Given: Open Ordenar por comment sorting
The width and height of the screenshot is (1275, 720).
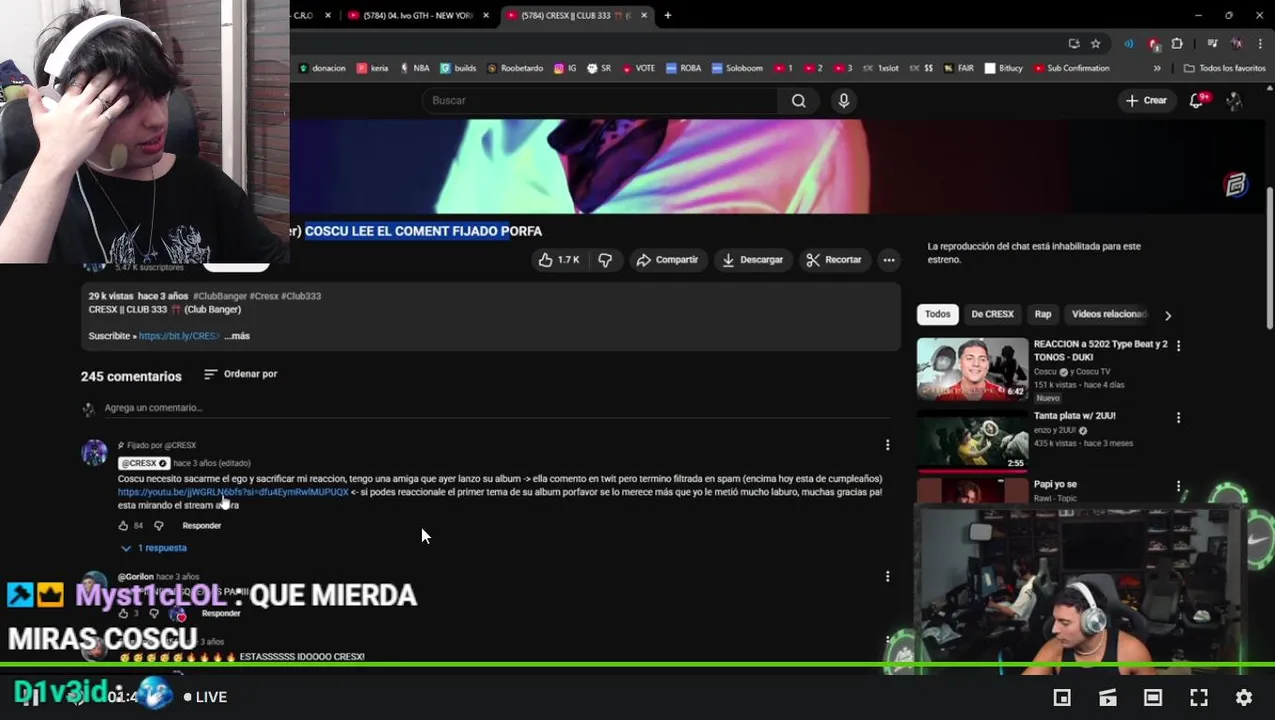Looking at the screenshot, I should 241,374.
